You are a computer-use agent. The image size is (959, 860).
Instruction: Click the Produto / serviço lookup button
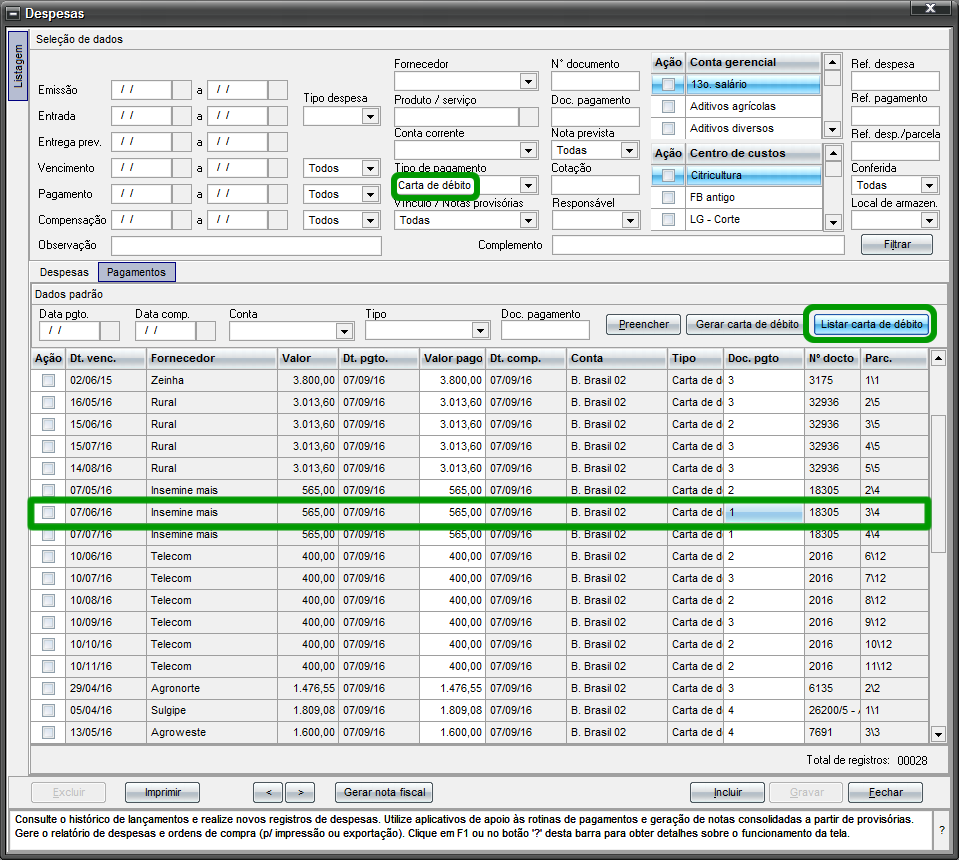[x=528, y=116]
